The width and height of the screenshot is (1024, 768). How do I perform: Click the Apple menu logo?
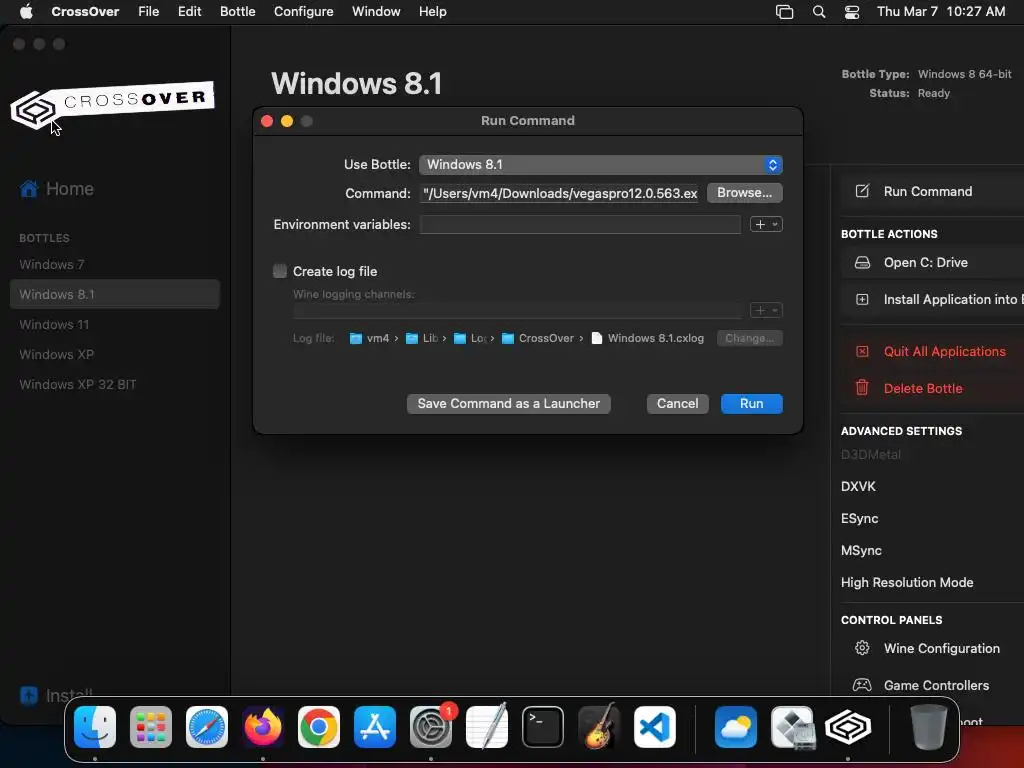pyautogui.click(x=26, y=11)
